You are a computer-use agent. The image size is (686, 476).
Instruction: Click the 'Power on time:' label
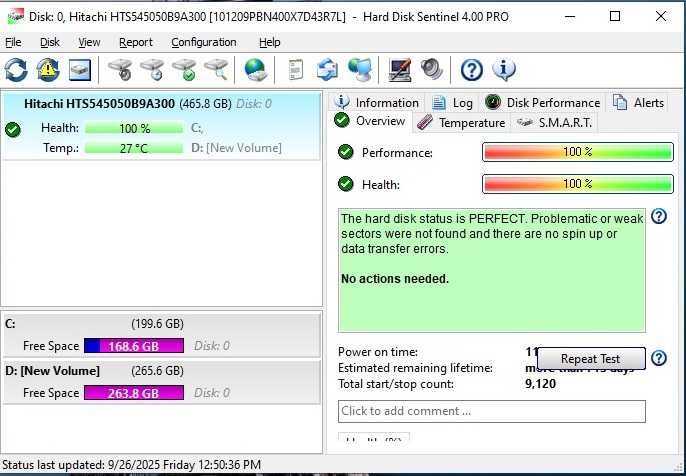click(378, 352)
